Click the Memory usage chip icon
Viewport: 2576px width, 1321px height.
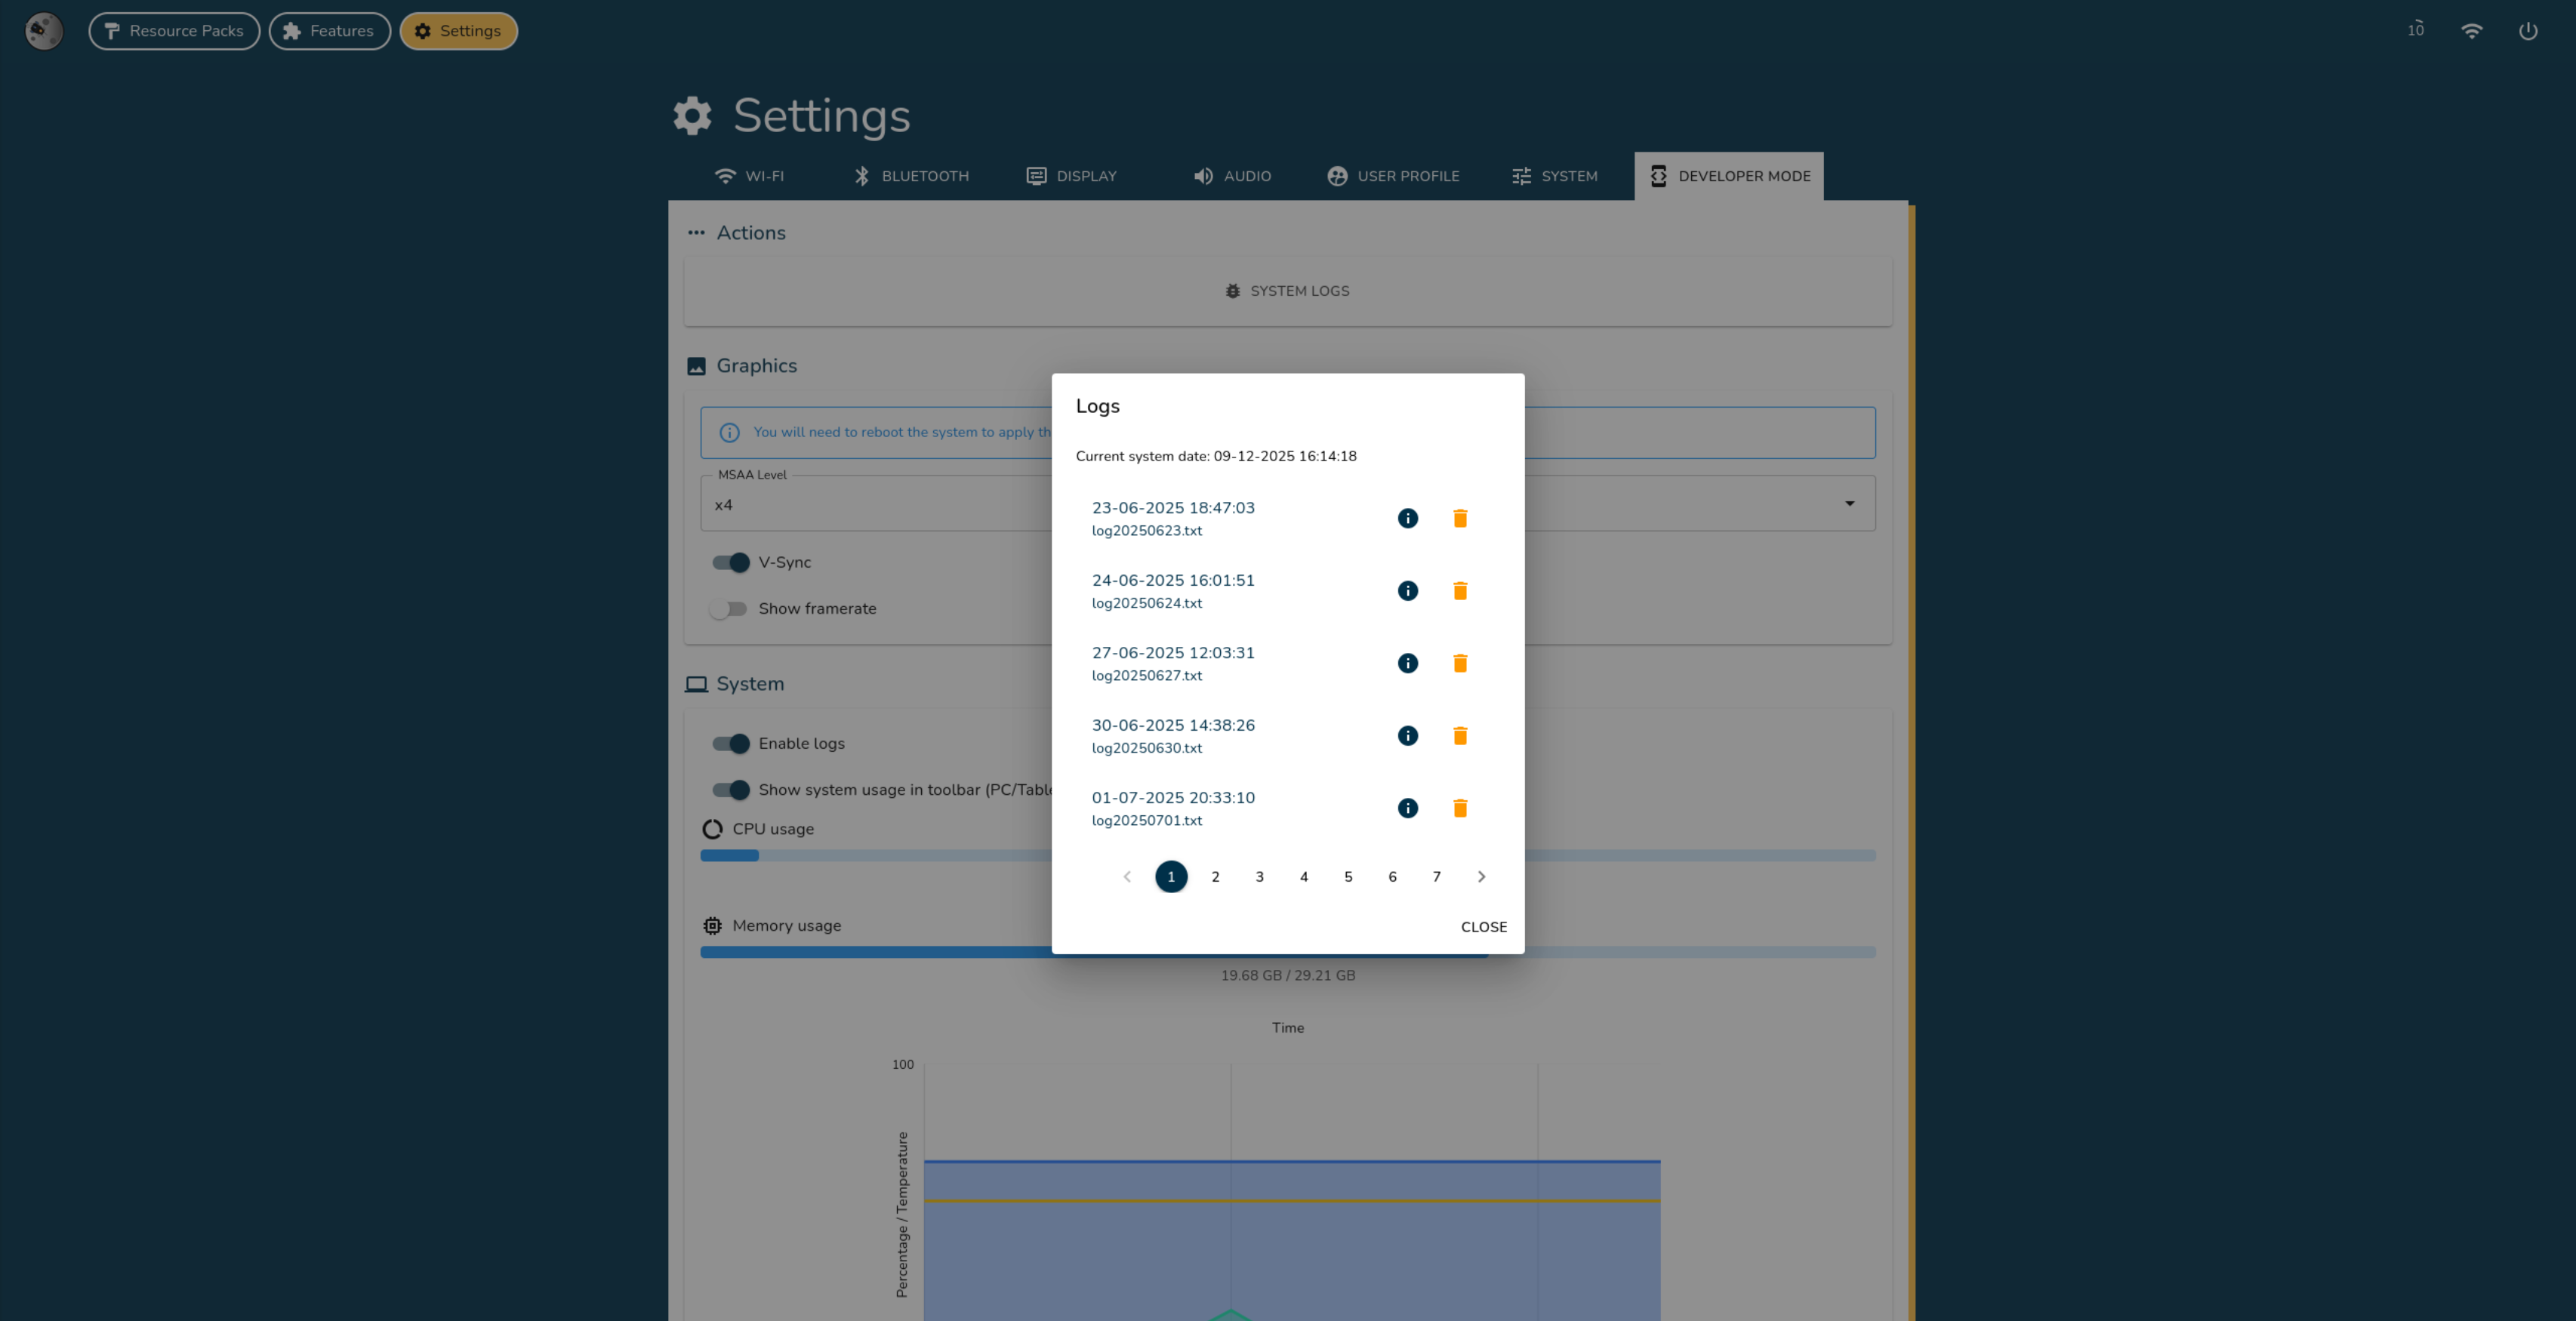[711, 925]
